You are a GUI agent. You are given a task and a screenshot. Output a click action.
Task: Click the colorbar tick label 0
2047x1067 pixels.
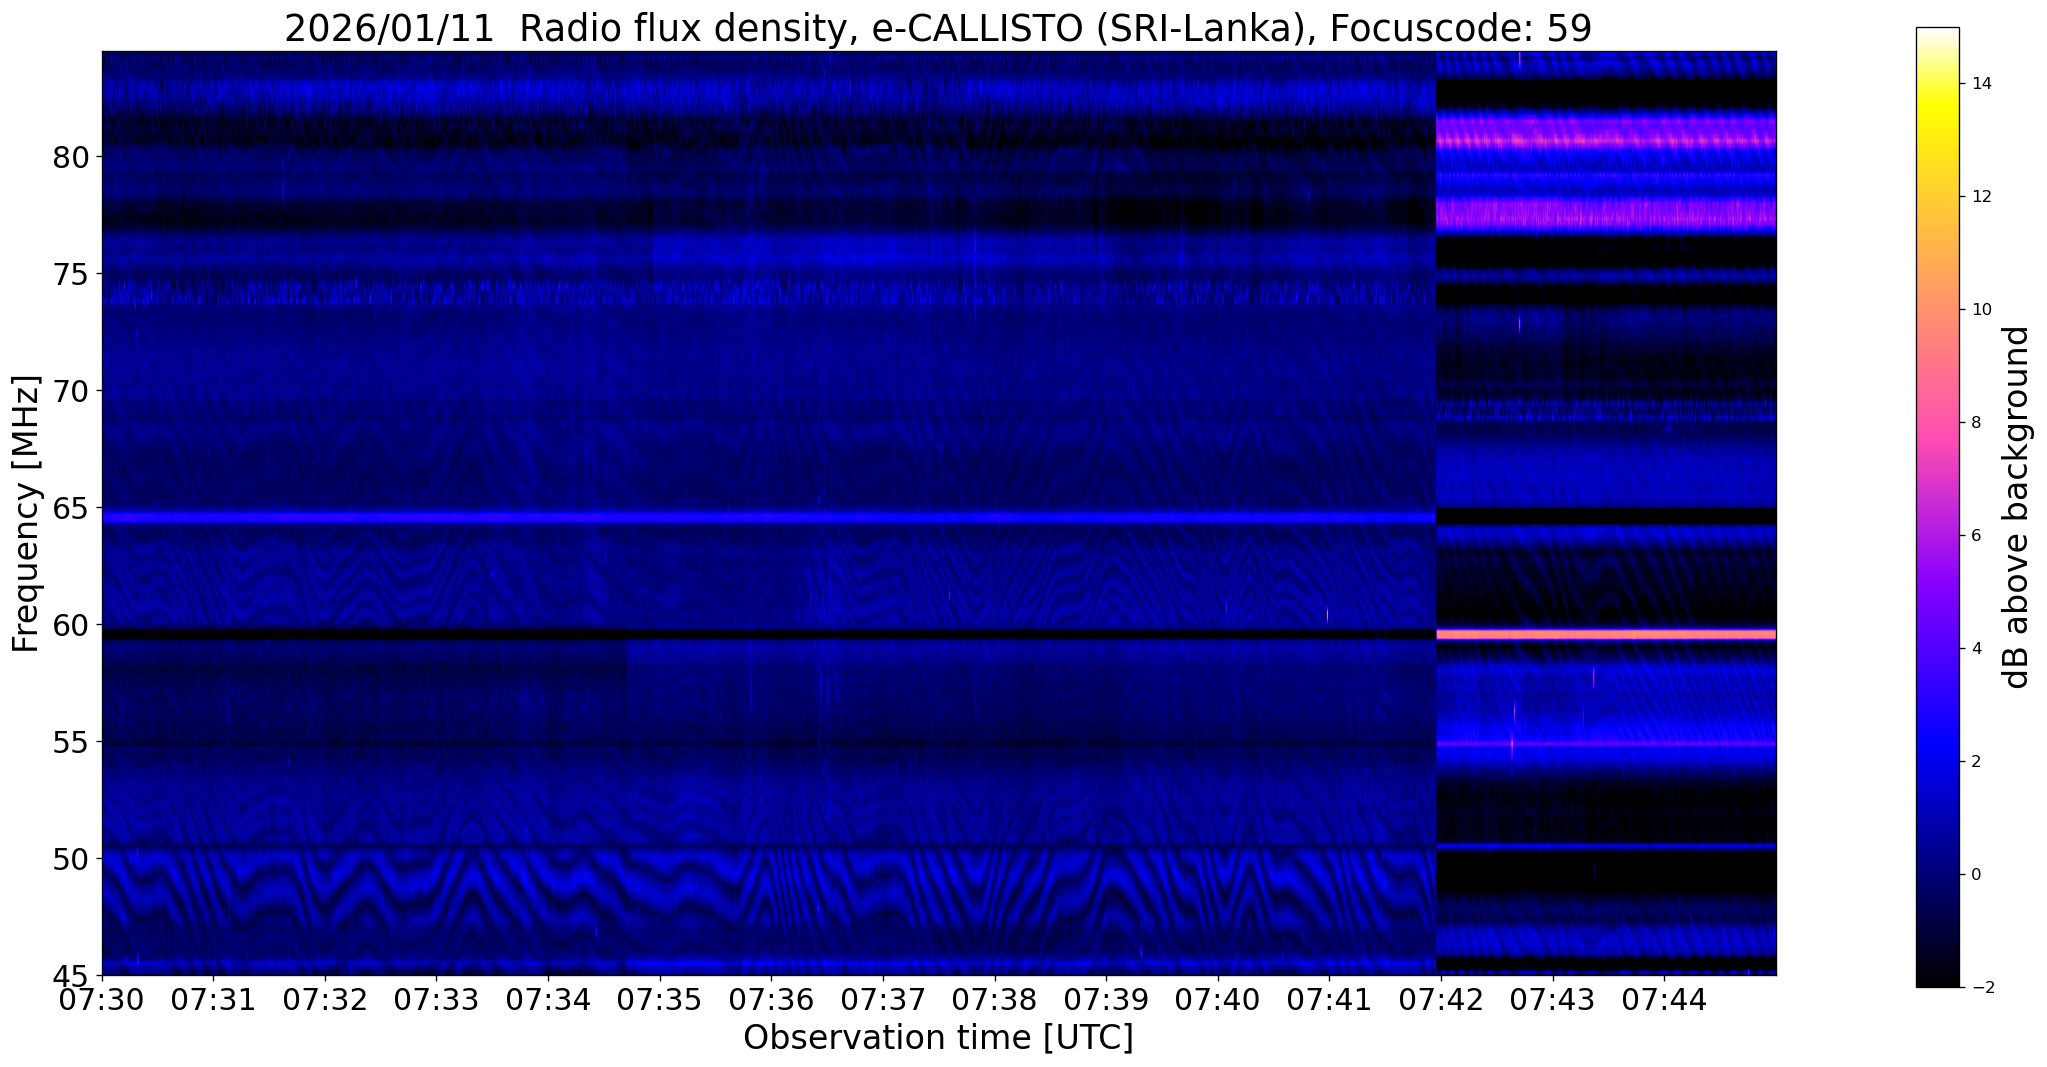click(1974, 875)
